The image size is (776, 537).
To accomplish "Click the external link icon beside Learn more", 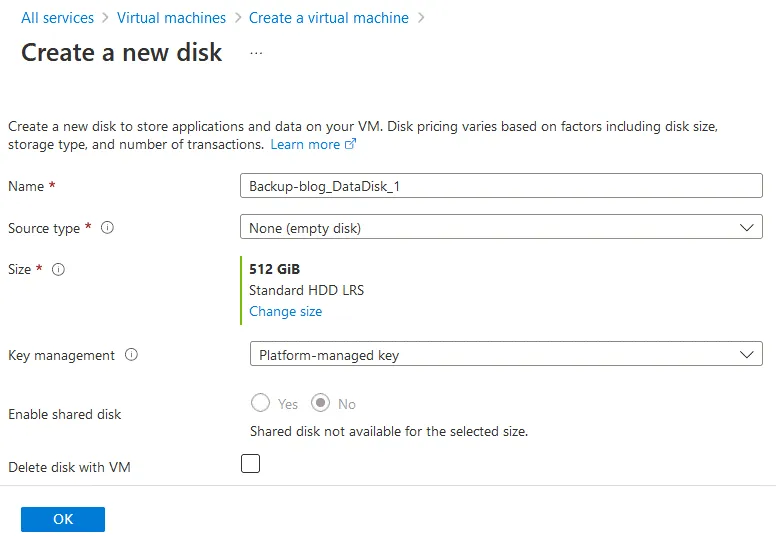I will point(350,144).
